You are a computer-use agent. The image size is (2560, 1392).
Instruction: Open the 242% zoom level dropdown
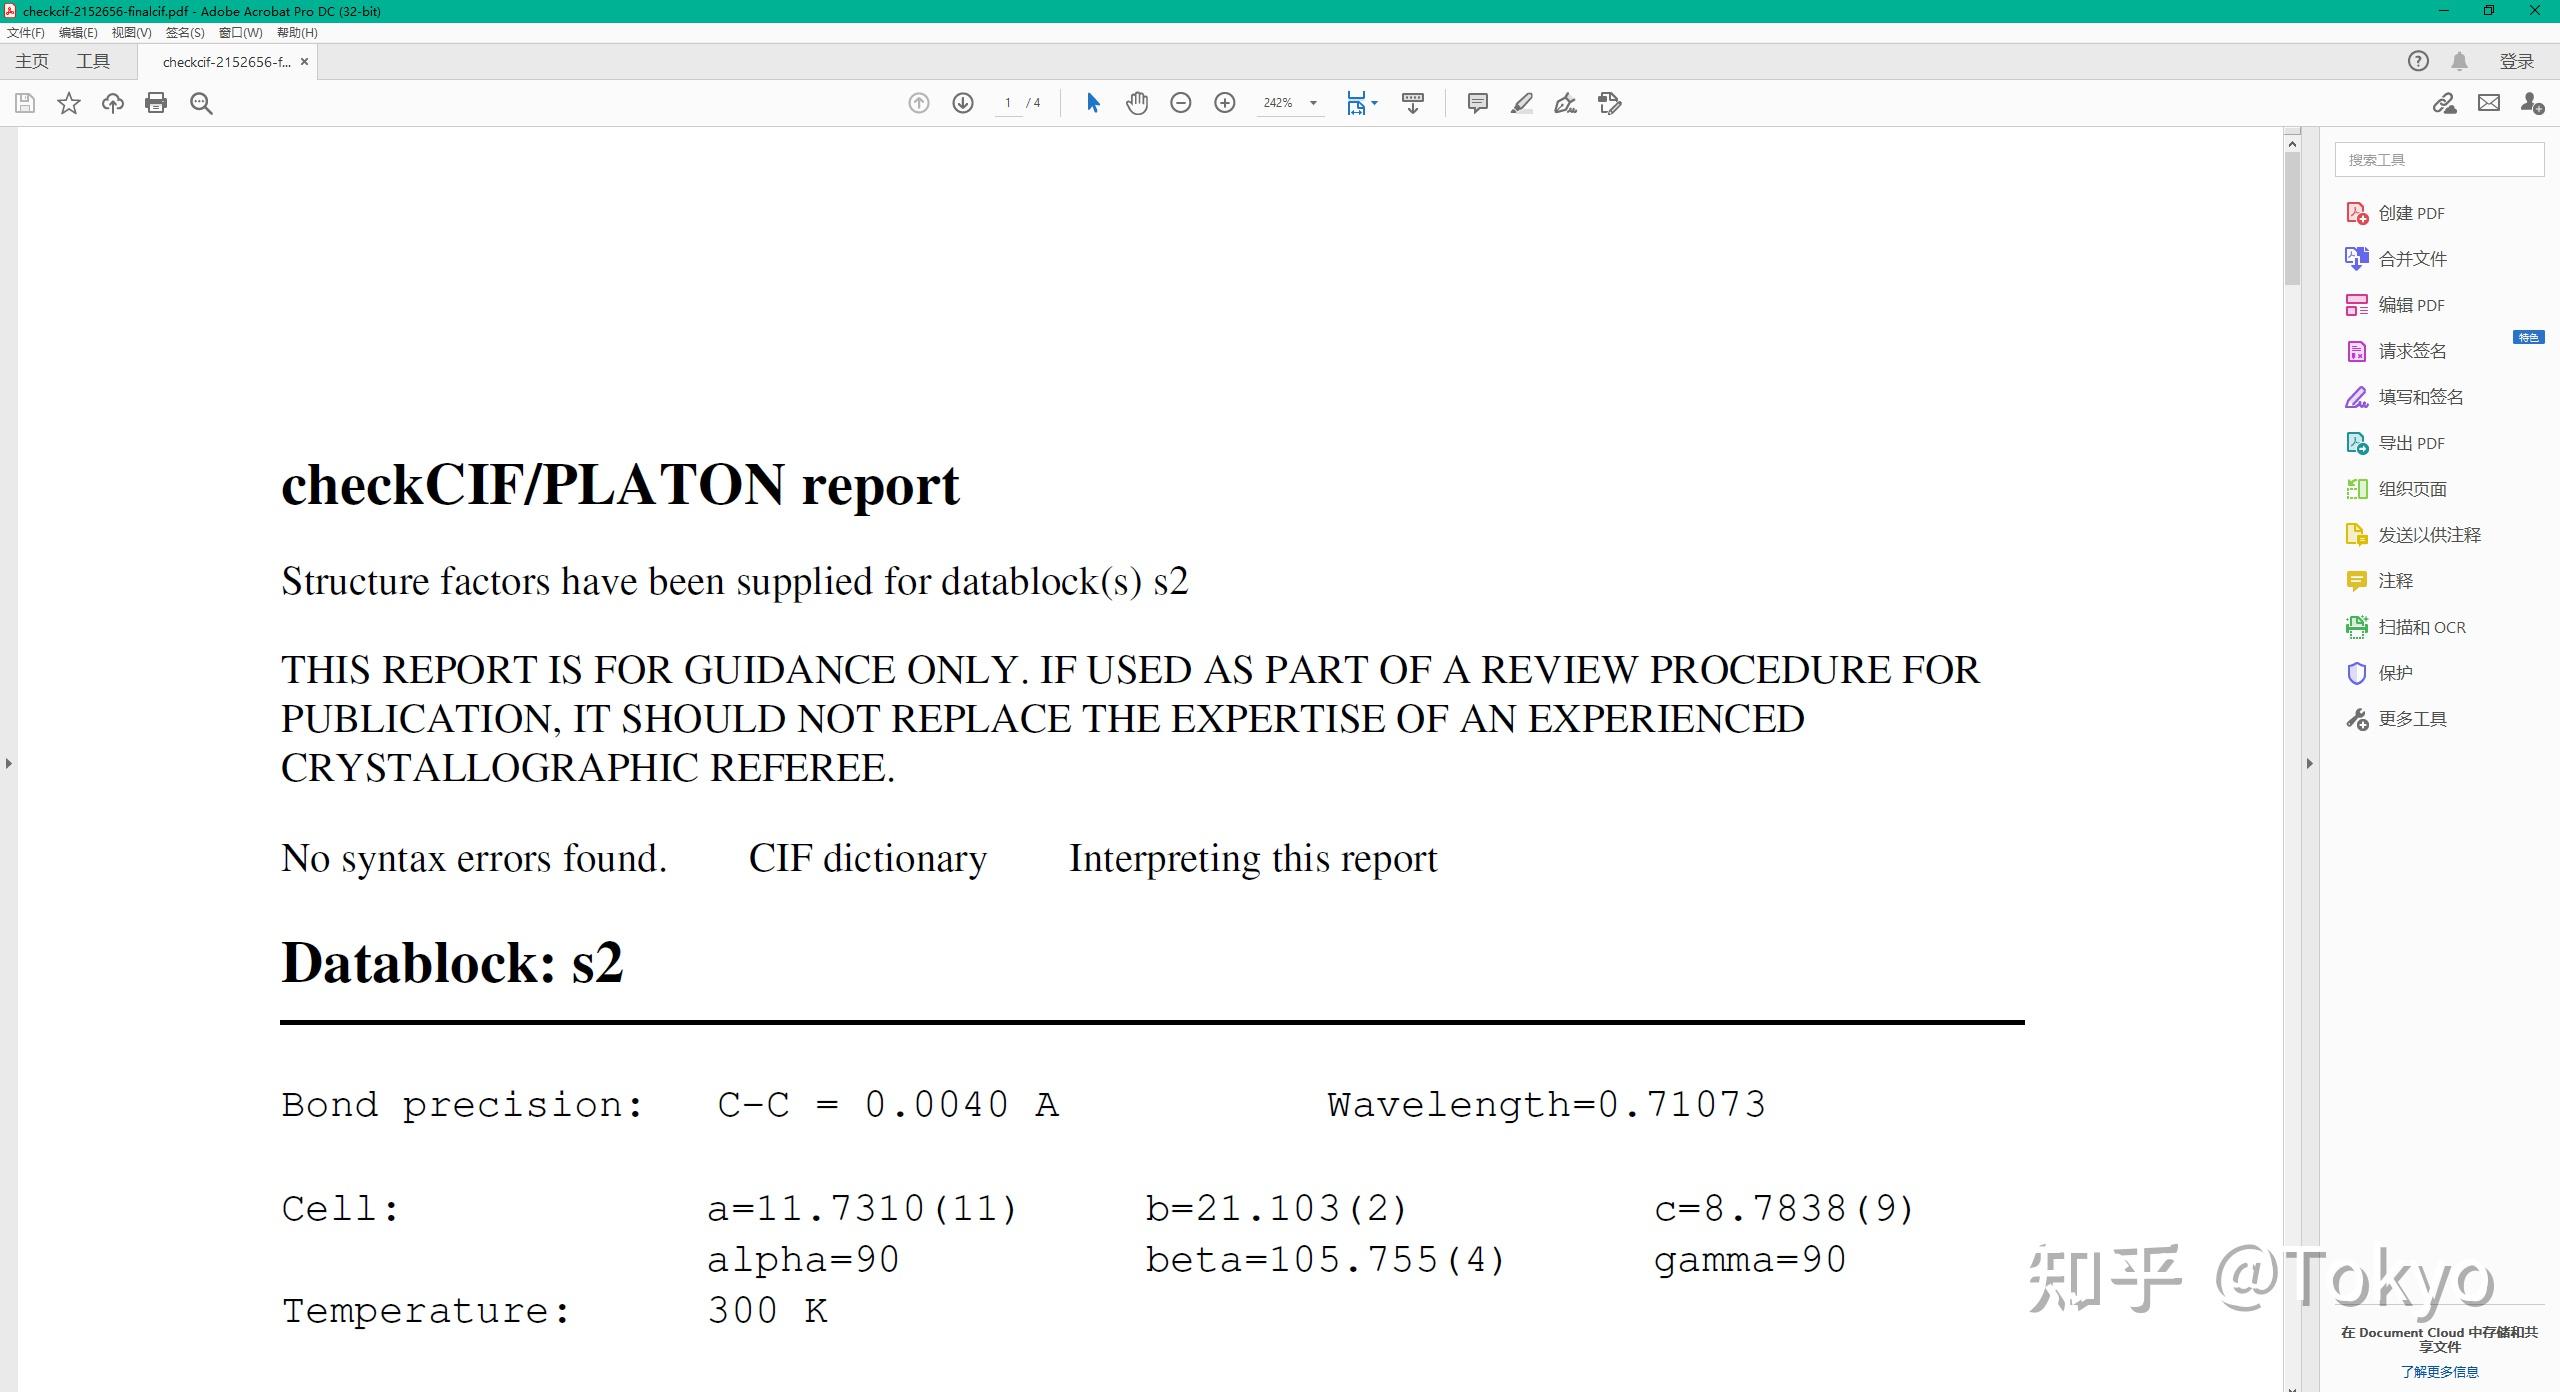pos(1313,103)
